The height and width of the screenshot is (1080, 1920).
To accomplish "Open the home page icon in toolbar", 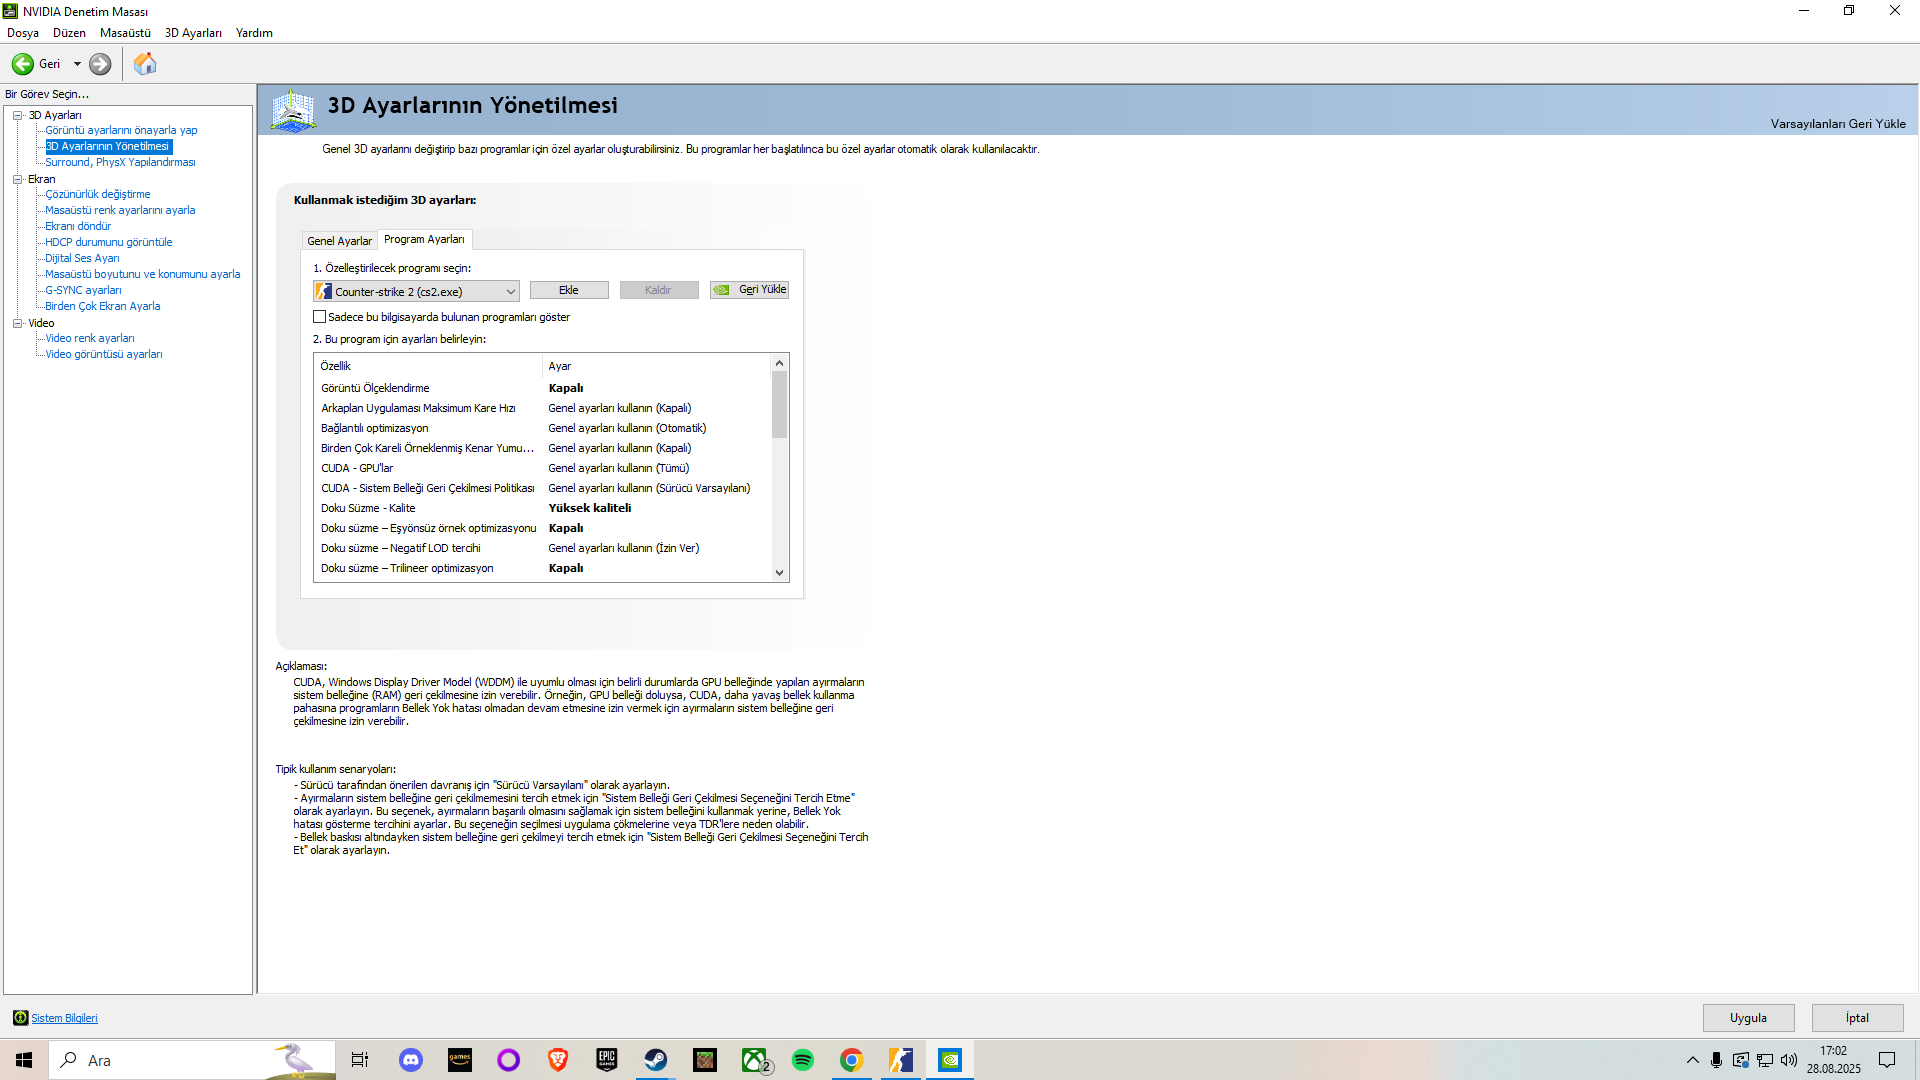I will (x=145, y=64).
